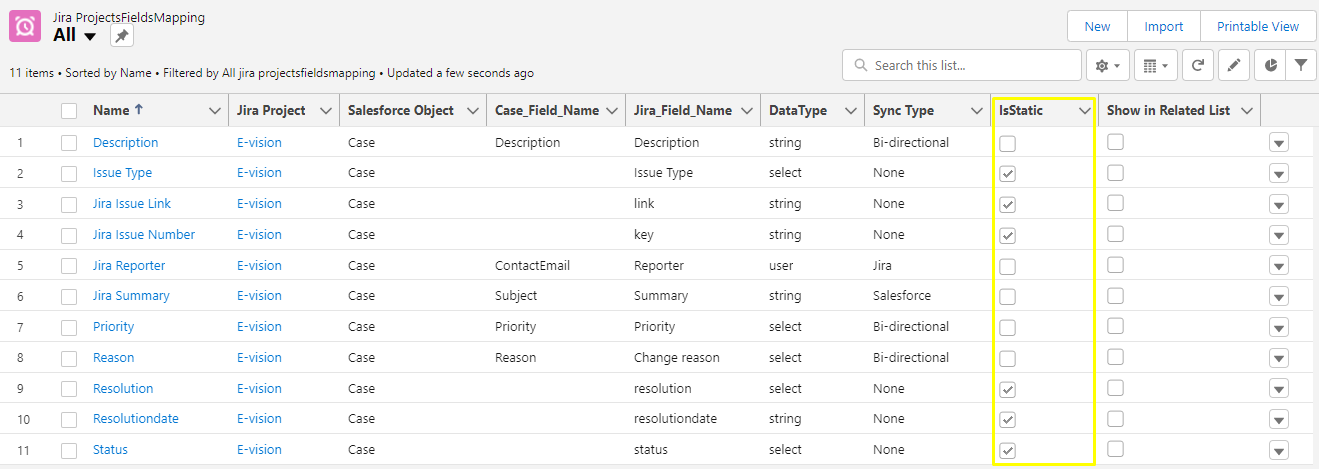1319x469 pixels.
Task: Open row actions for Description
Action: point(1278,143)
